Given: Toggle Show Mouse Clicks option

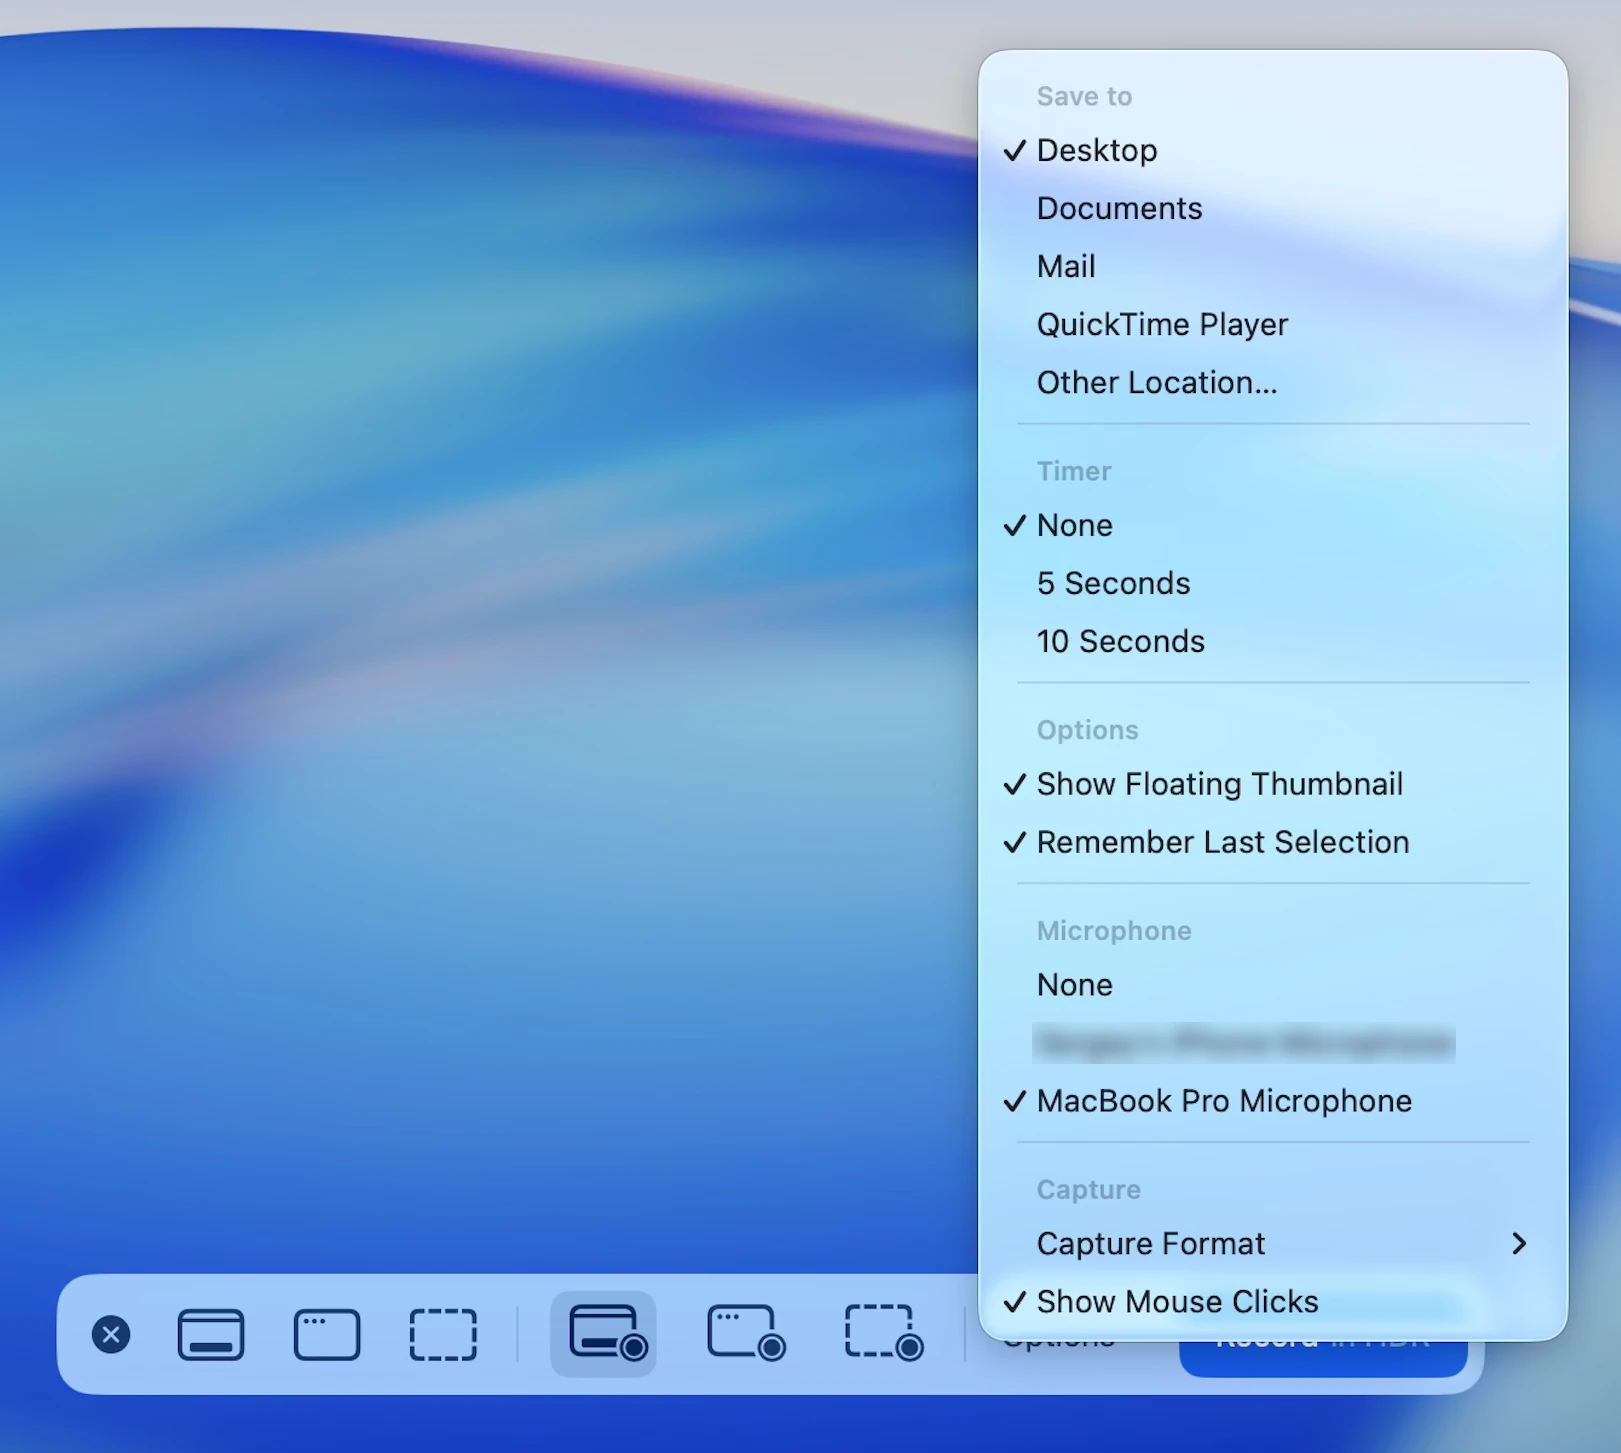Looking at the screenshot, I should pos(1273,1301).
